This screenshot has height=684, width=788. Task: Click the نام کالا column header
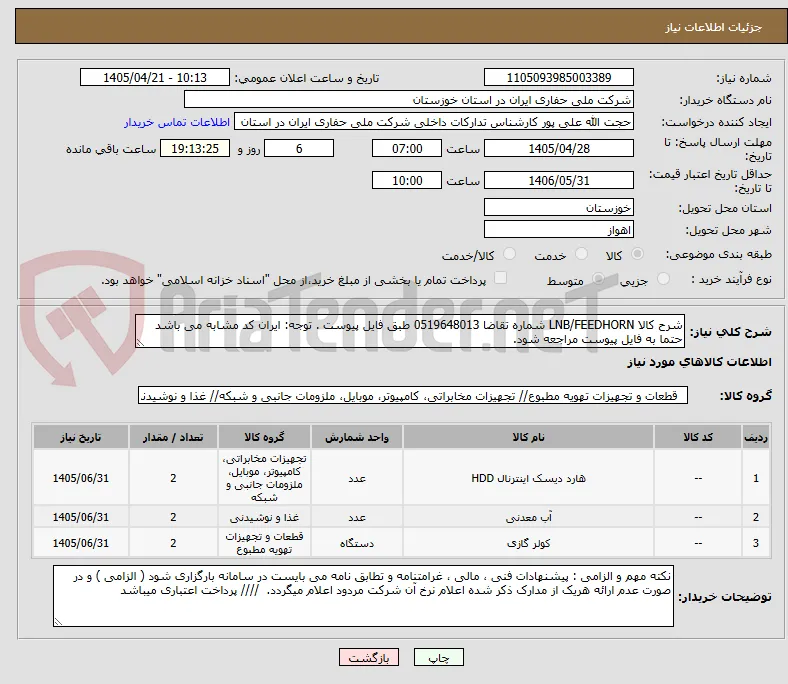click(x=528, y=437)
